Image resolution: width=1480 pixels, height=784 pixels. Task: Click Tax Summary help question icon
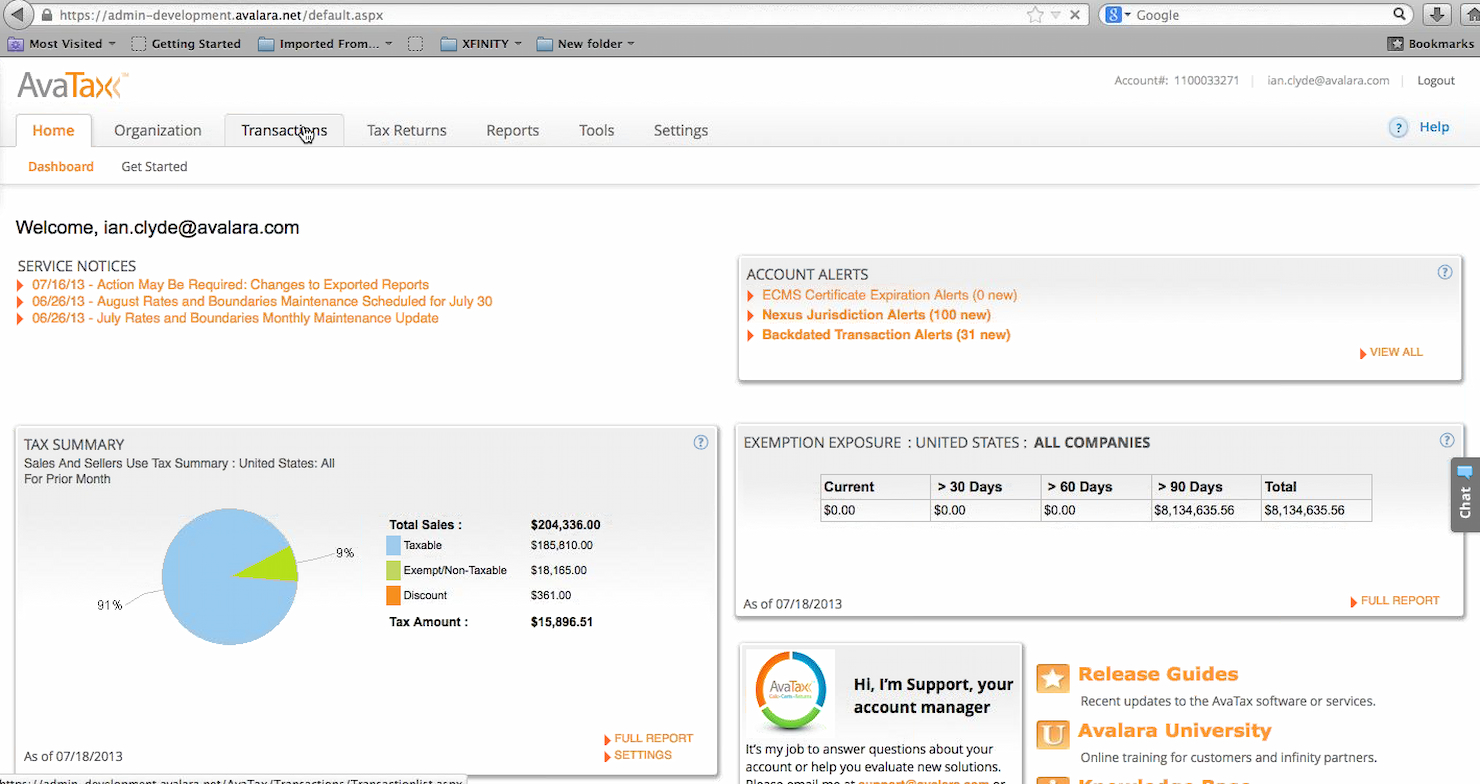[x=701, y=442]
